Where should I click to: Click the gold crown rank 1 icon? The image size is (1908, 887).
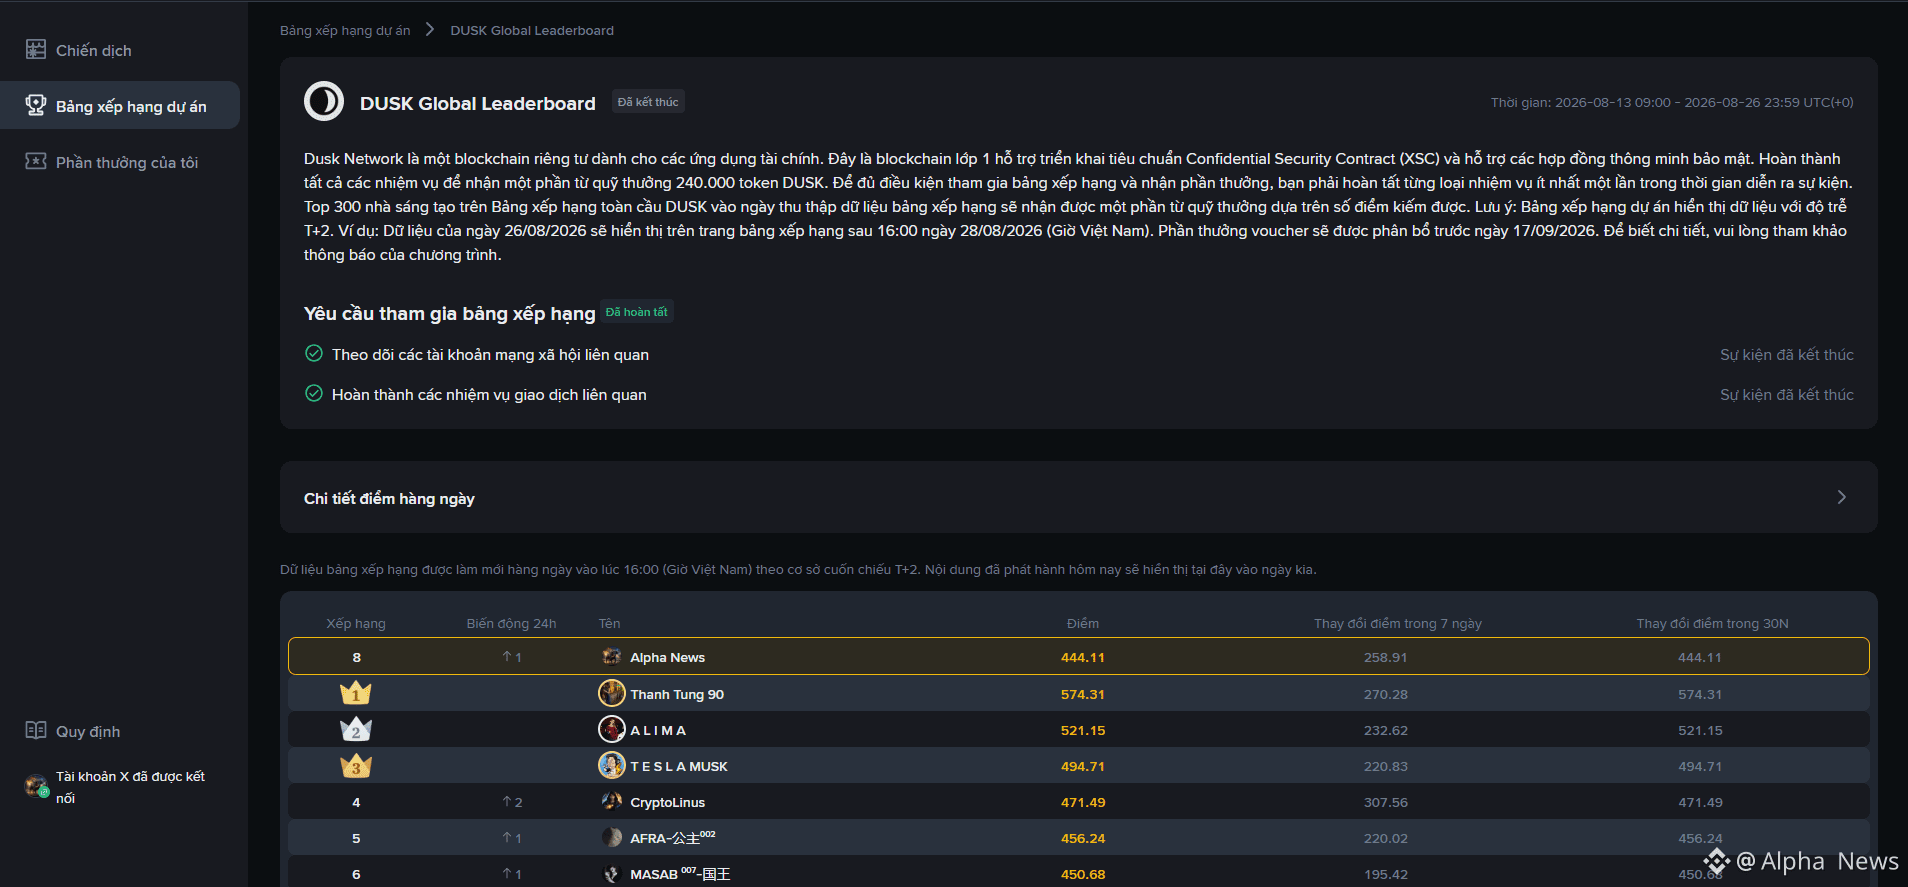[356, 693]
